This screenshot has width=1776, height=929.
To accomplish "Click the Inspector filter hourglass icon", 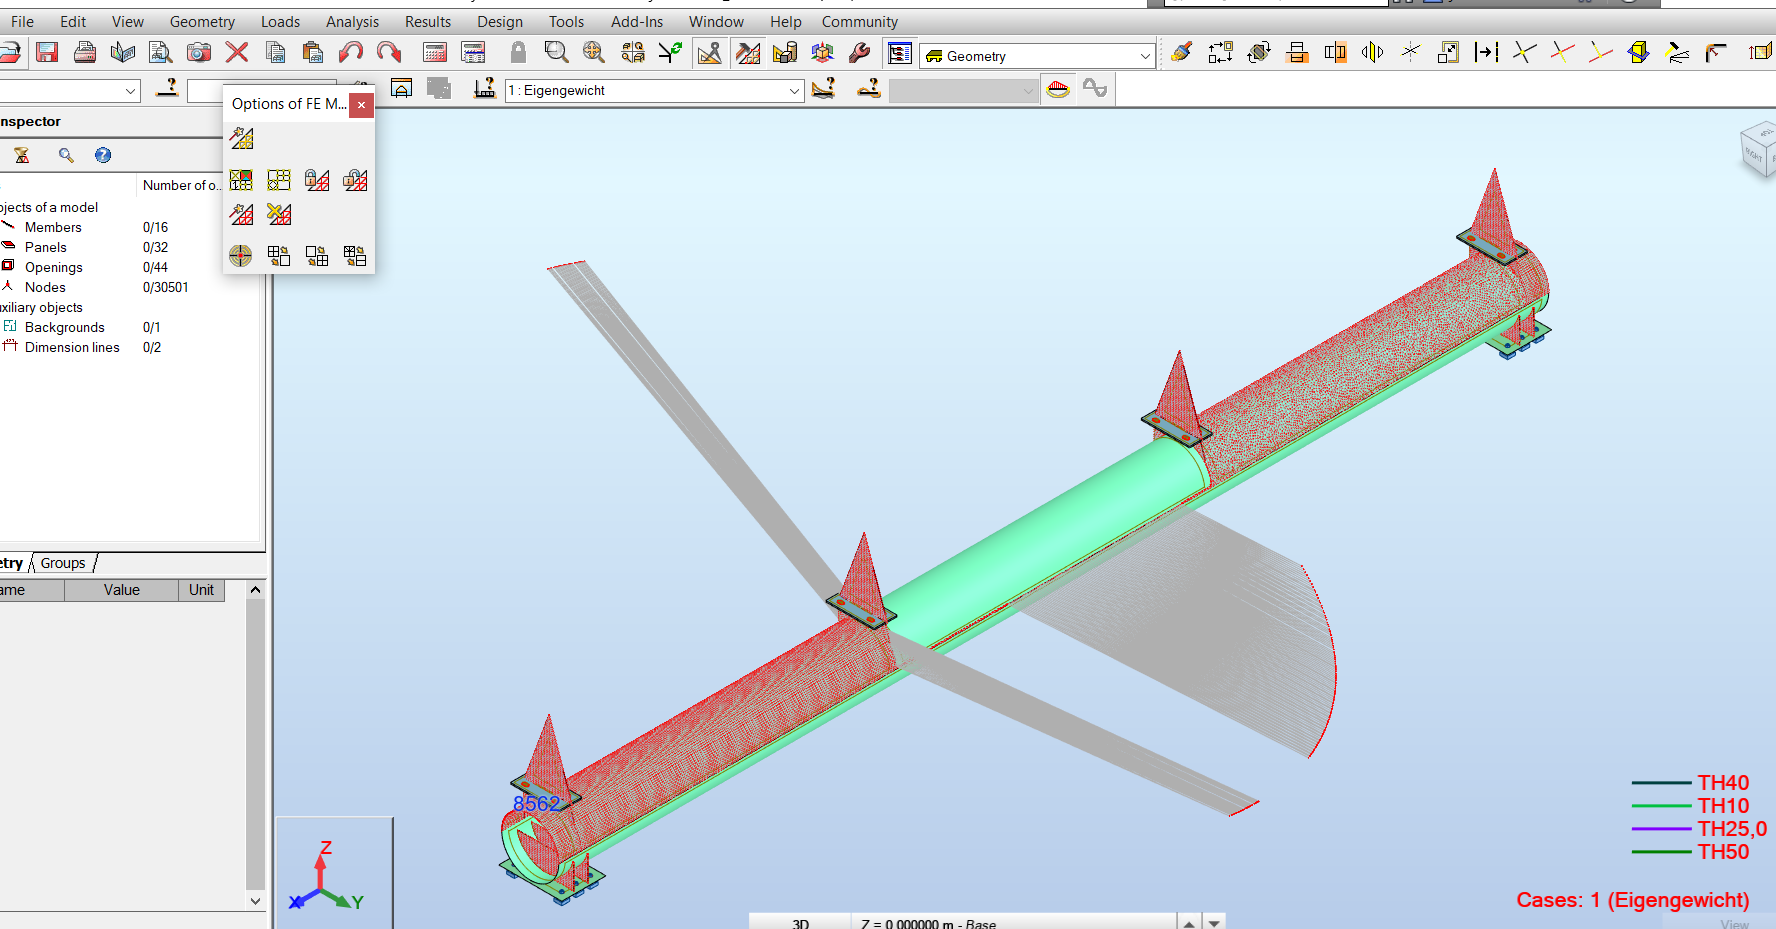I will click(20, 155).
